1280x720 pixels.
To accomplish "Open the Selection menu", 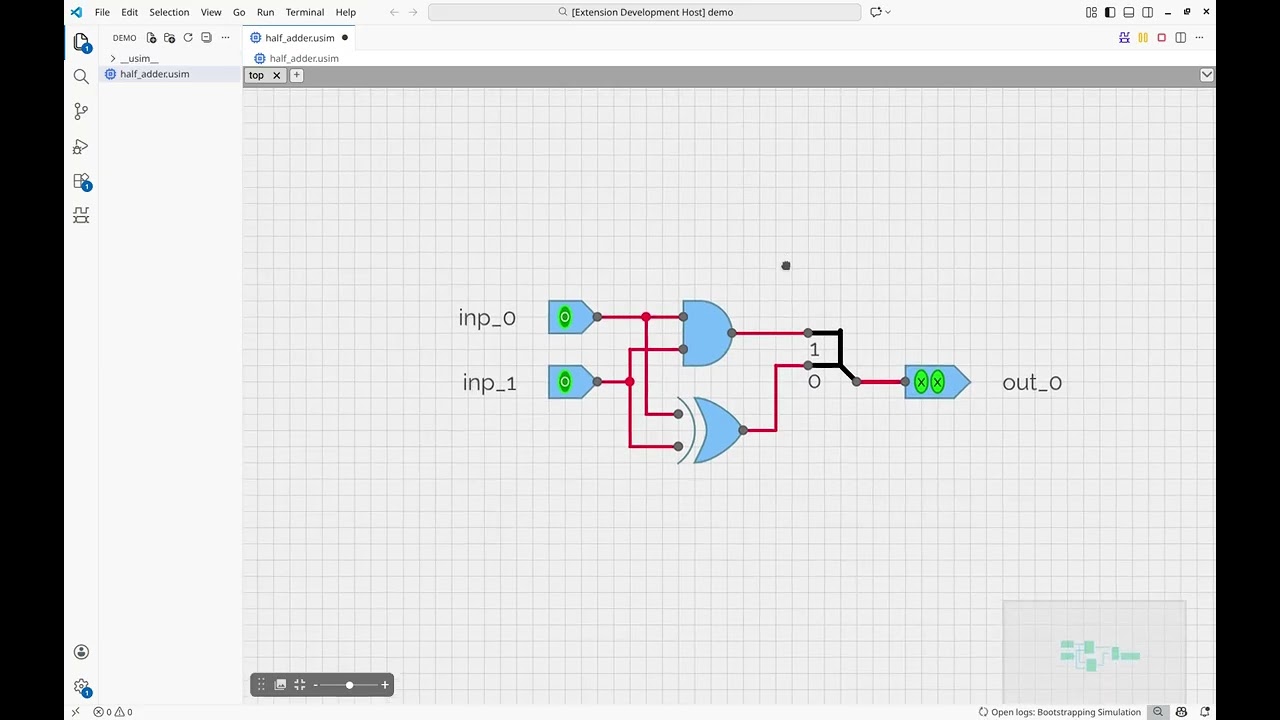I will click(169, 12).
